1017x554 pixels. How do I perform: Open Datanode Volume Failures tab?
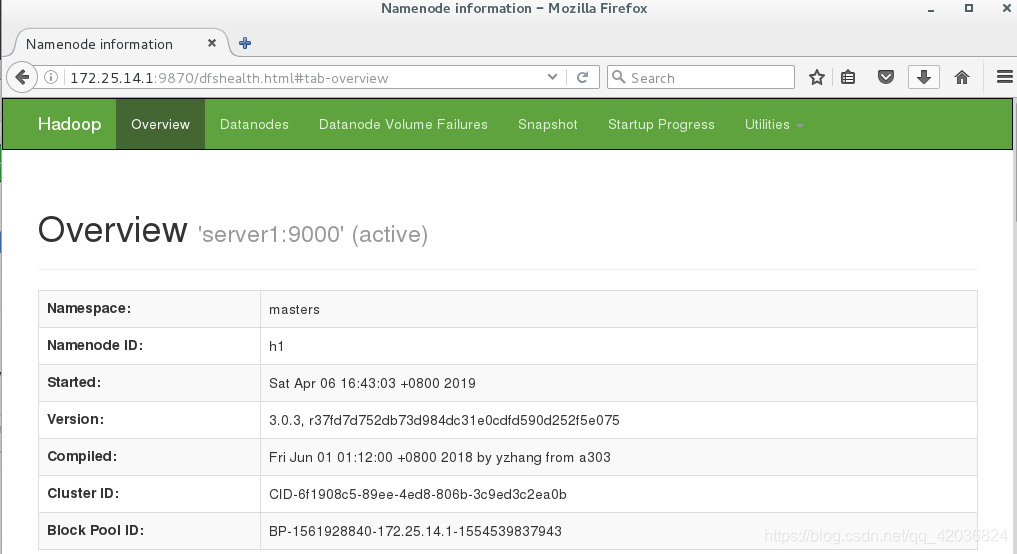point(403,125)
